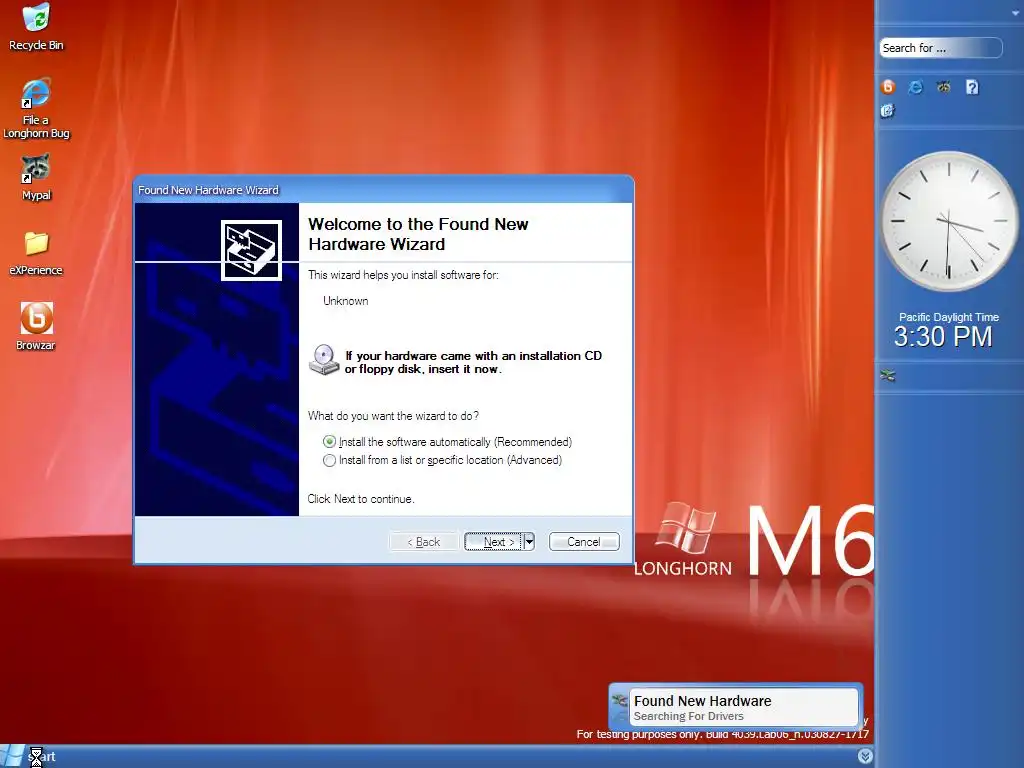Viewport: 1024px width, 768px height.
Task: Open the sidebar options arrow at top
Action: [x=1016, y=12]
